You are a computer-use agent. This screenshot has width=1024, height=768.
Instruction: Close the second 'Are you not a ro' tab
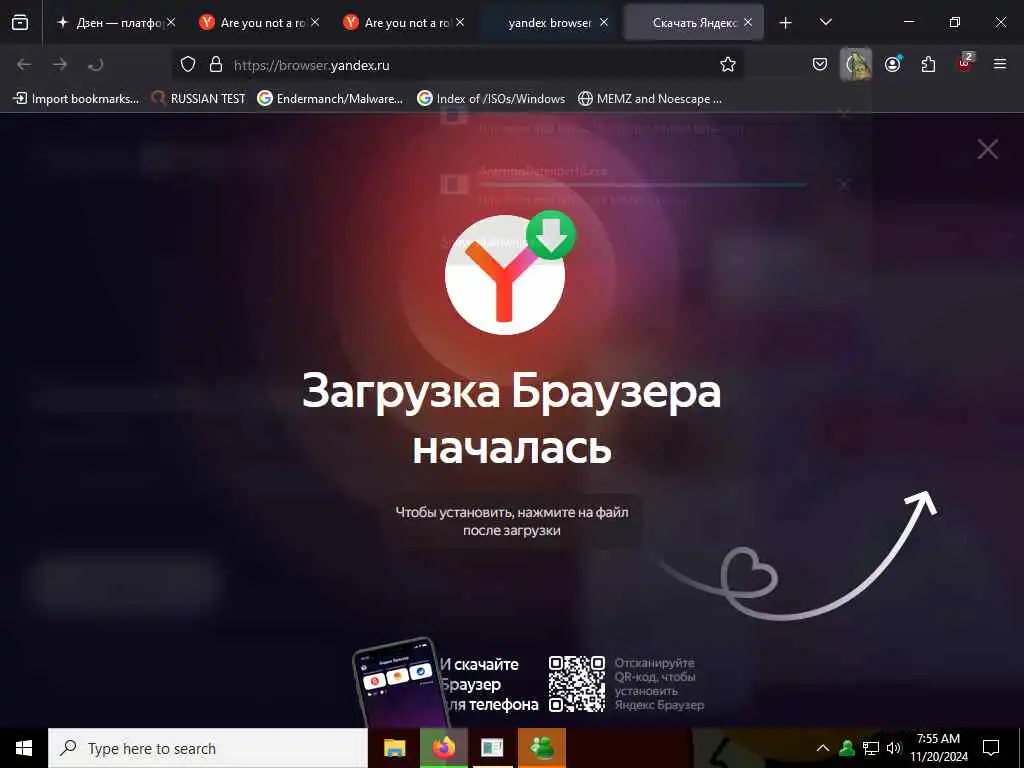pyautogui.click(x=460, y=22)
